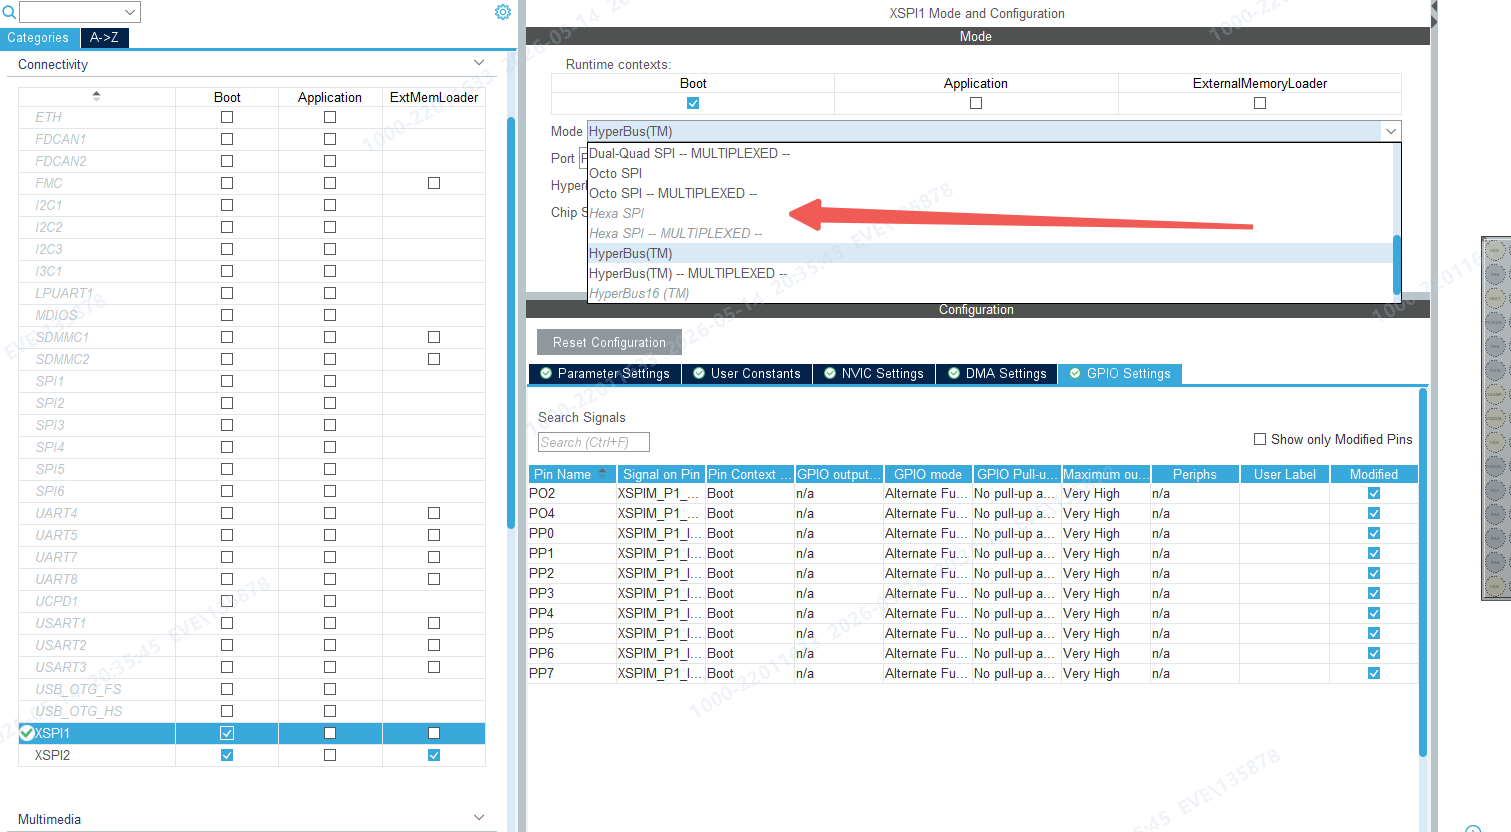This screenshot has height=832, width=1511.
Task: Toggle the Boot runtime context checkbox
Action: [693, 103]
